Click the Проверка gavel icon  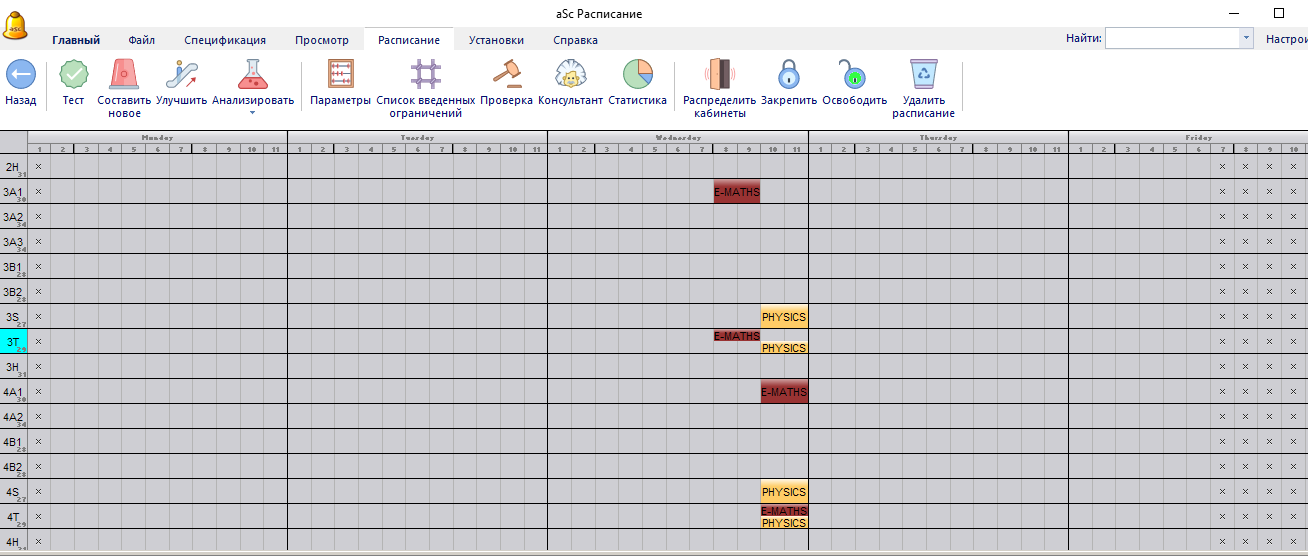tap(506, 75)
